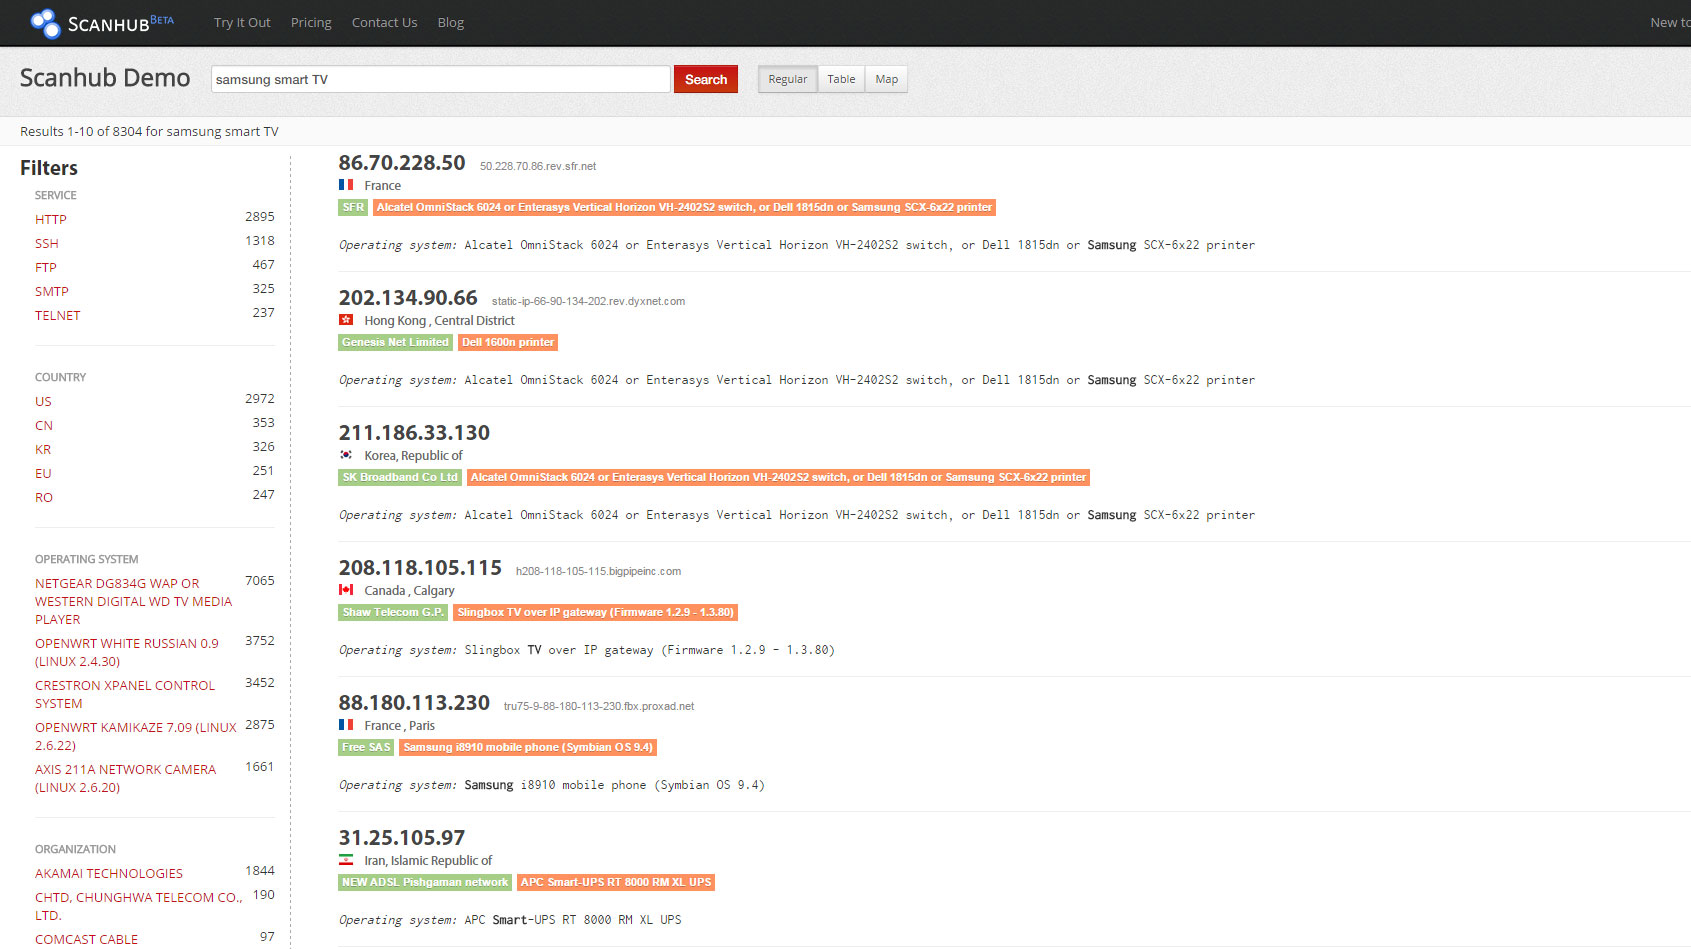Switch to Table view

[841, 79]
